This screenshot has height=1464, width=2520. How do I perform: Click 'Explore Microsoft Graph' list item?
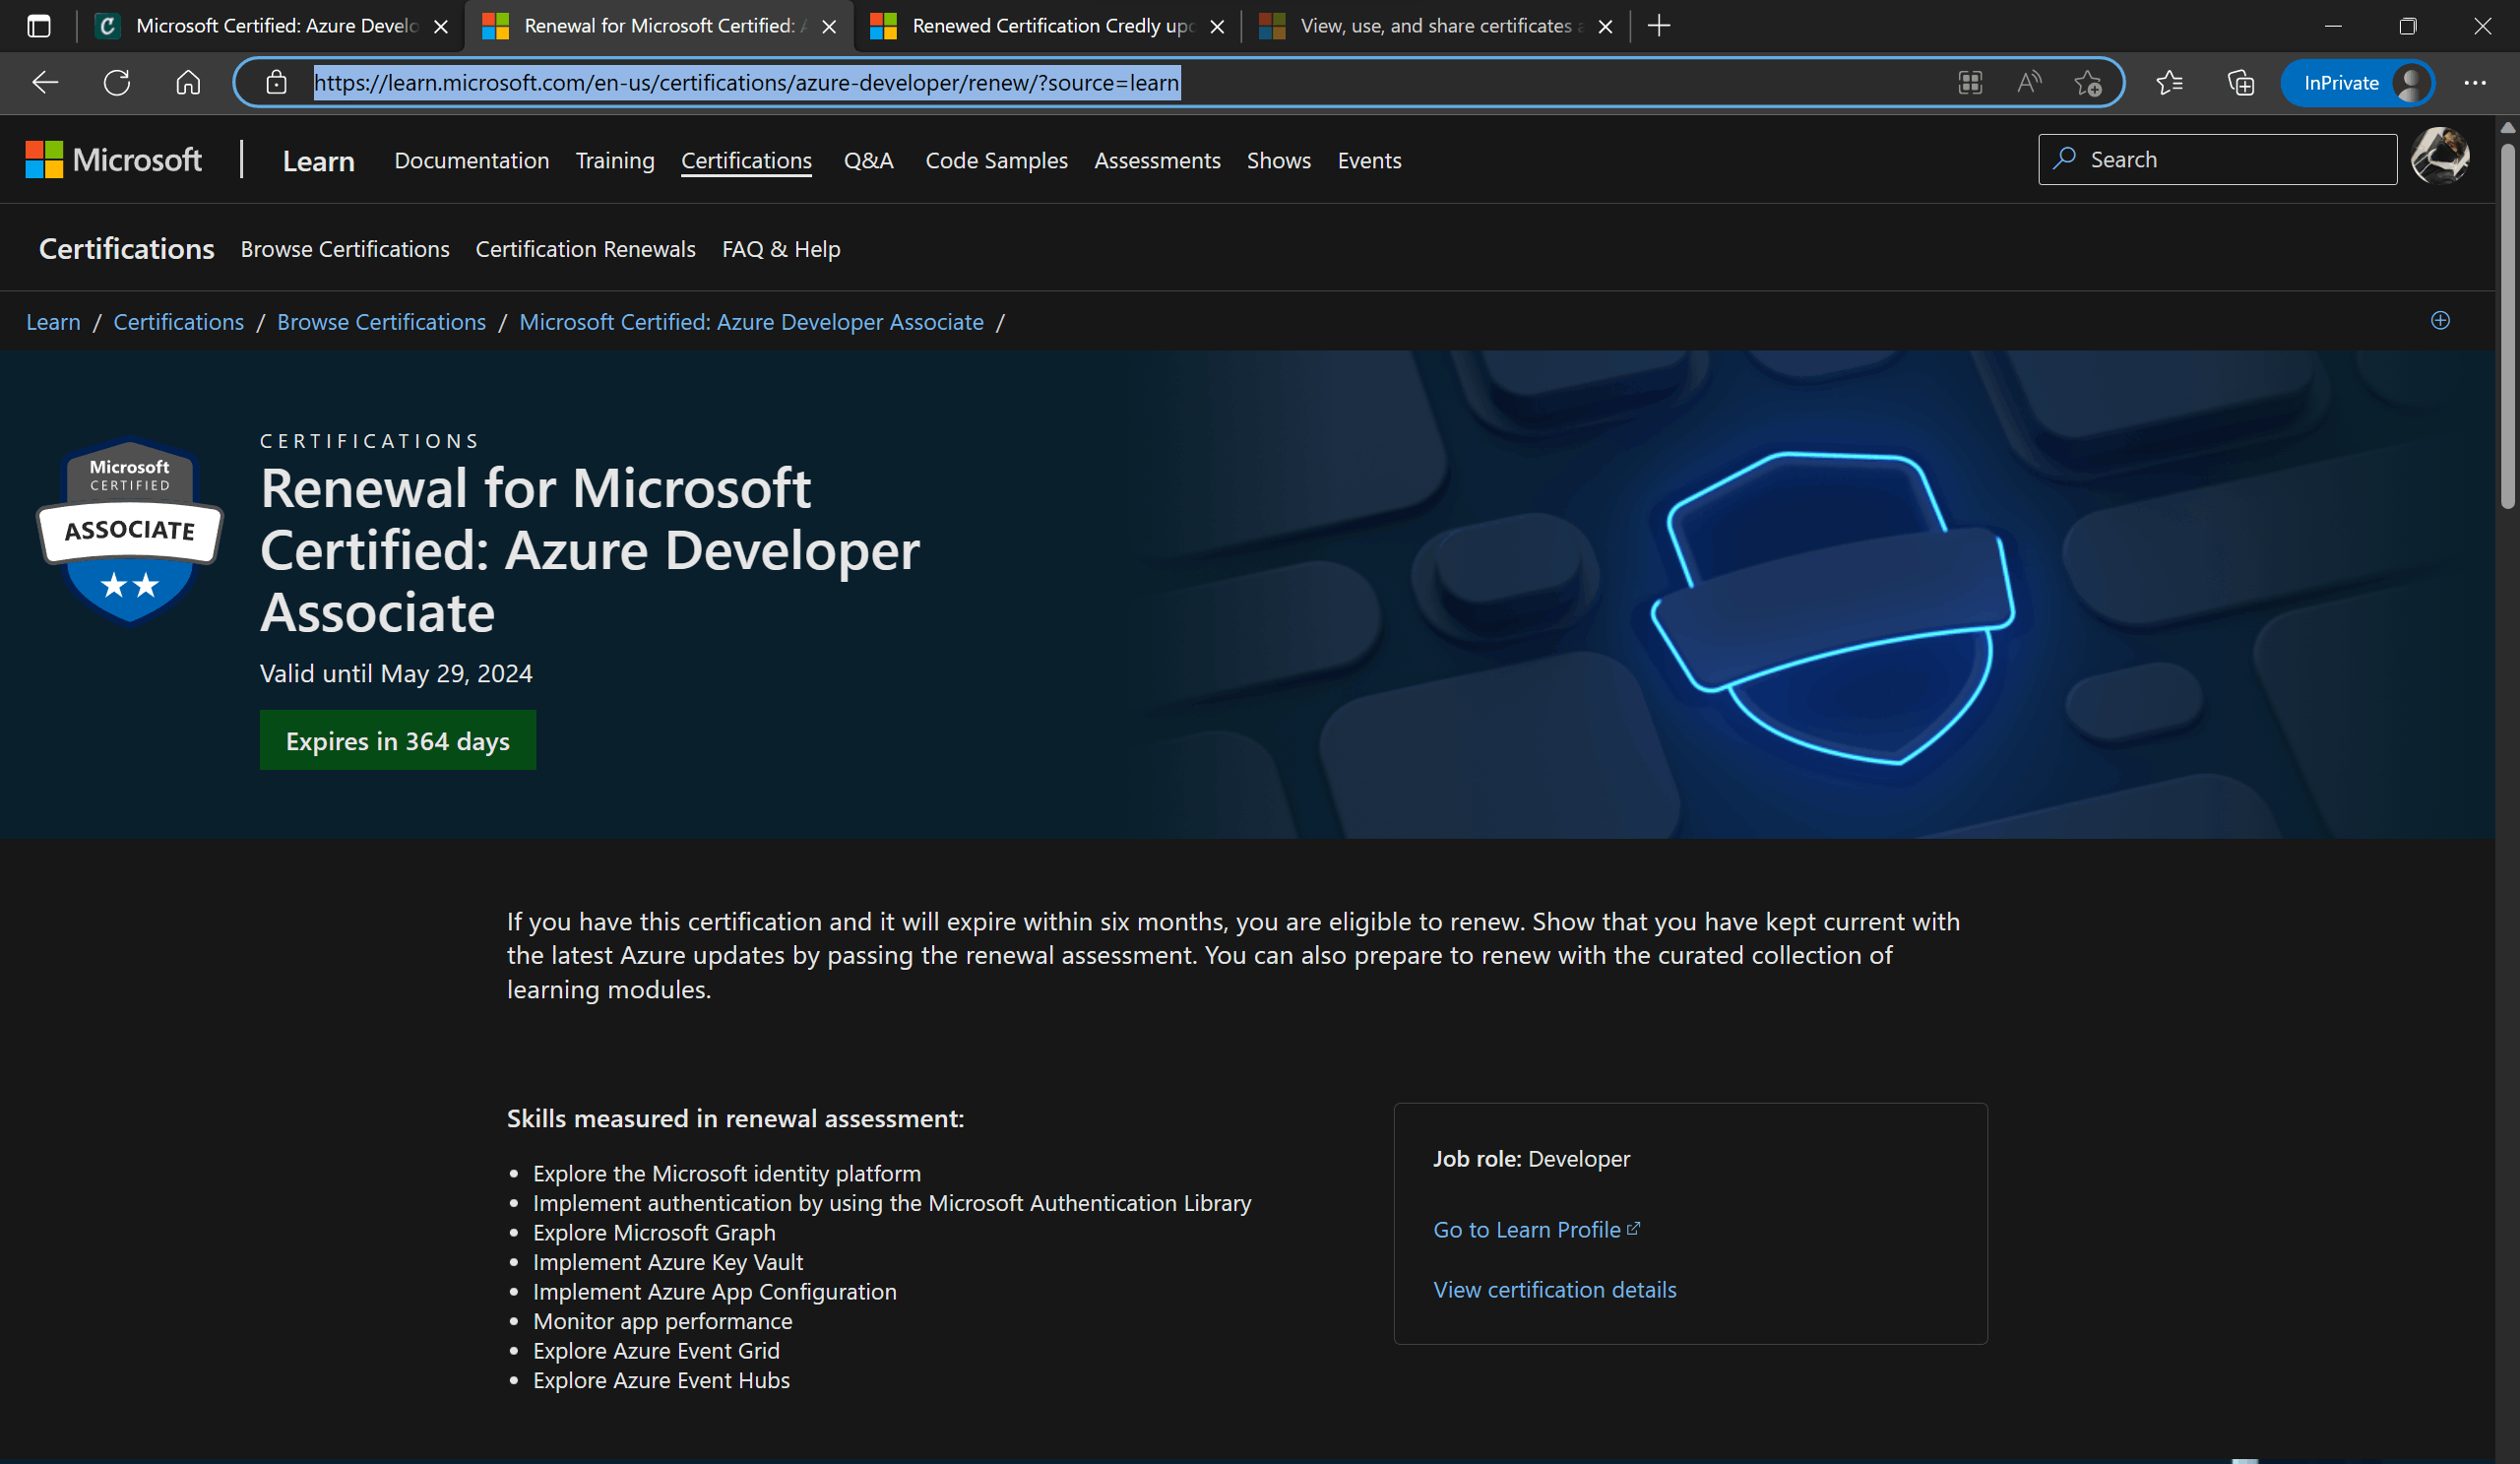[x=654, y=1232]
